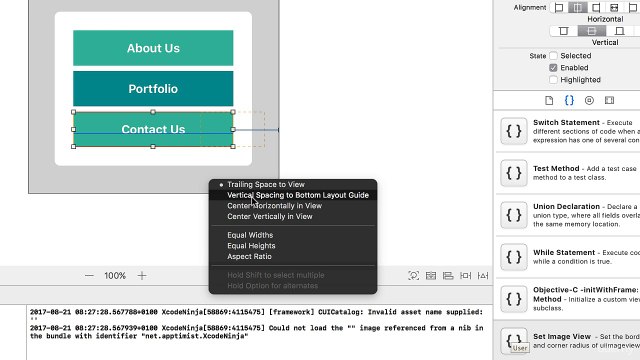Select center vertical alignment icon
Viewport: 640px width, 360px height.
tap(591, 31)
